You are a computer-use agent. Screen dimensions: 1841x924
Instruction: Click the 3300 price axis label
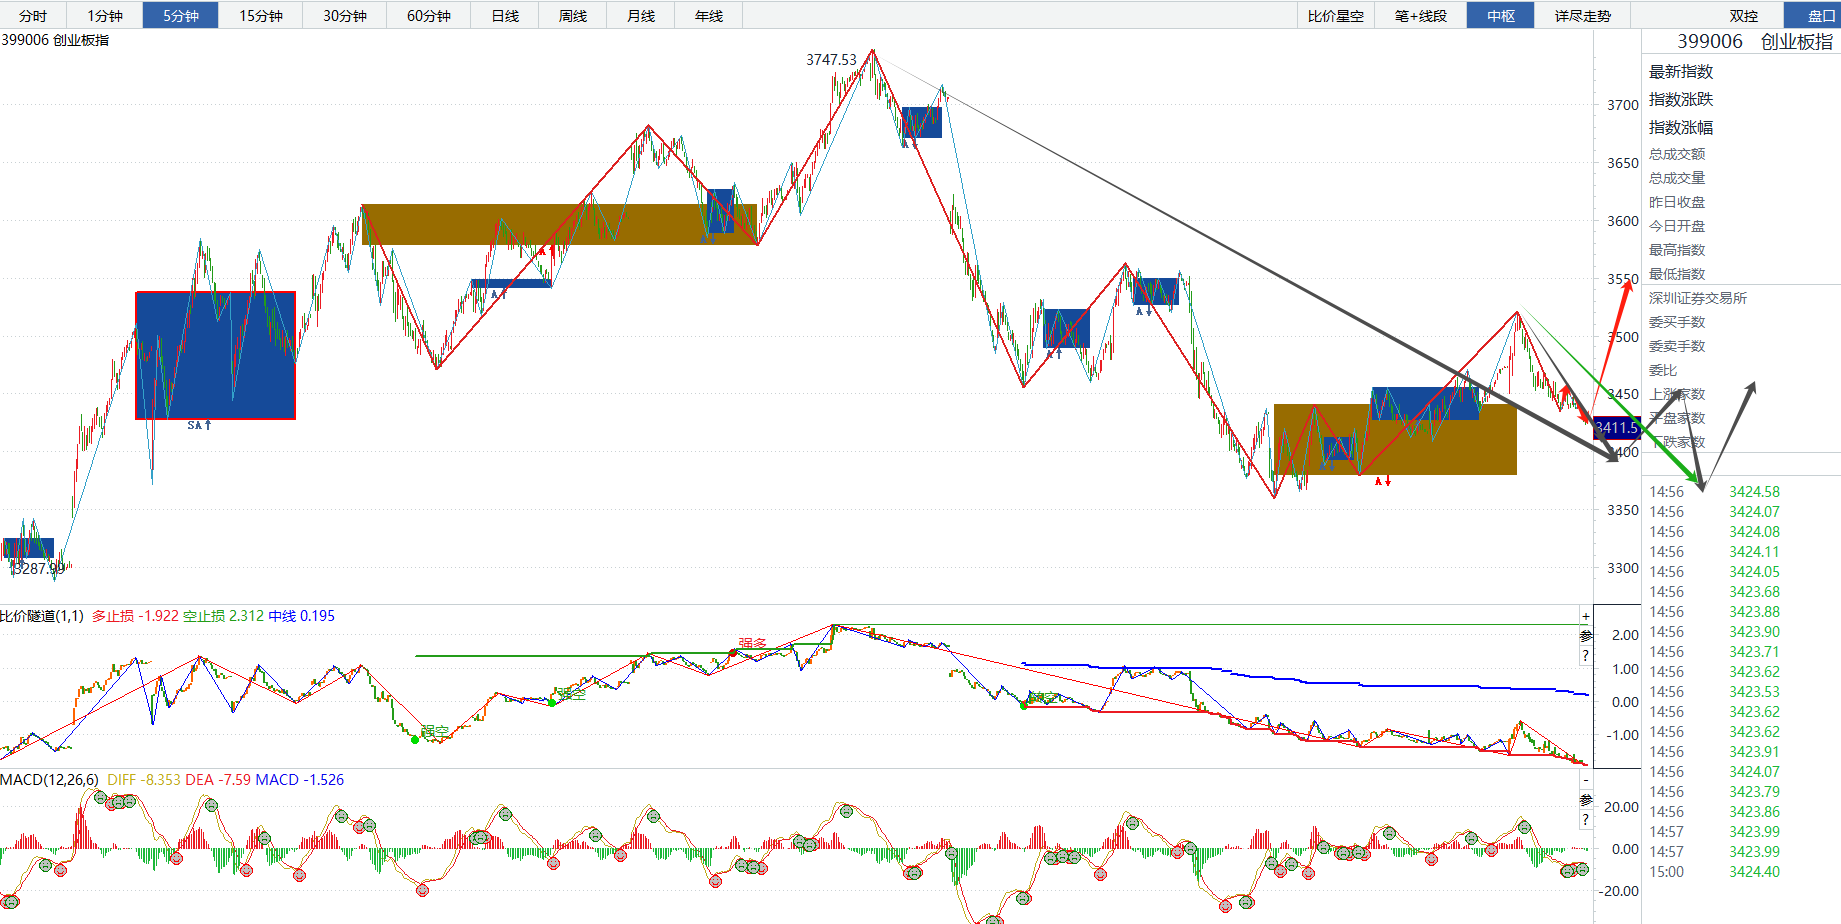click(1623, 568)
